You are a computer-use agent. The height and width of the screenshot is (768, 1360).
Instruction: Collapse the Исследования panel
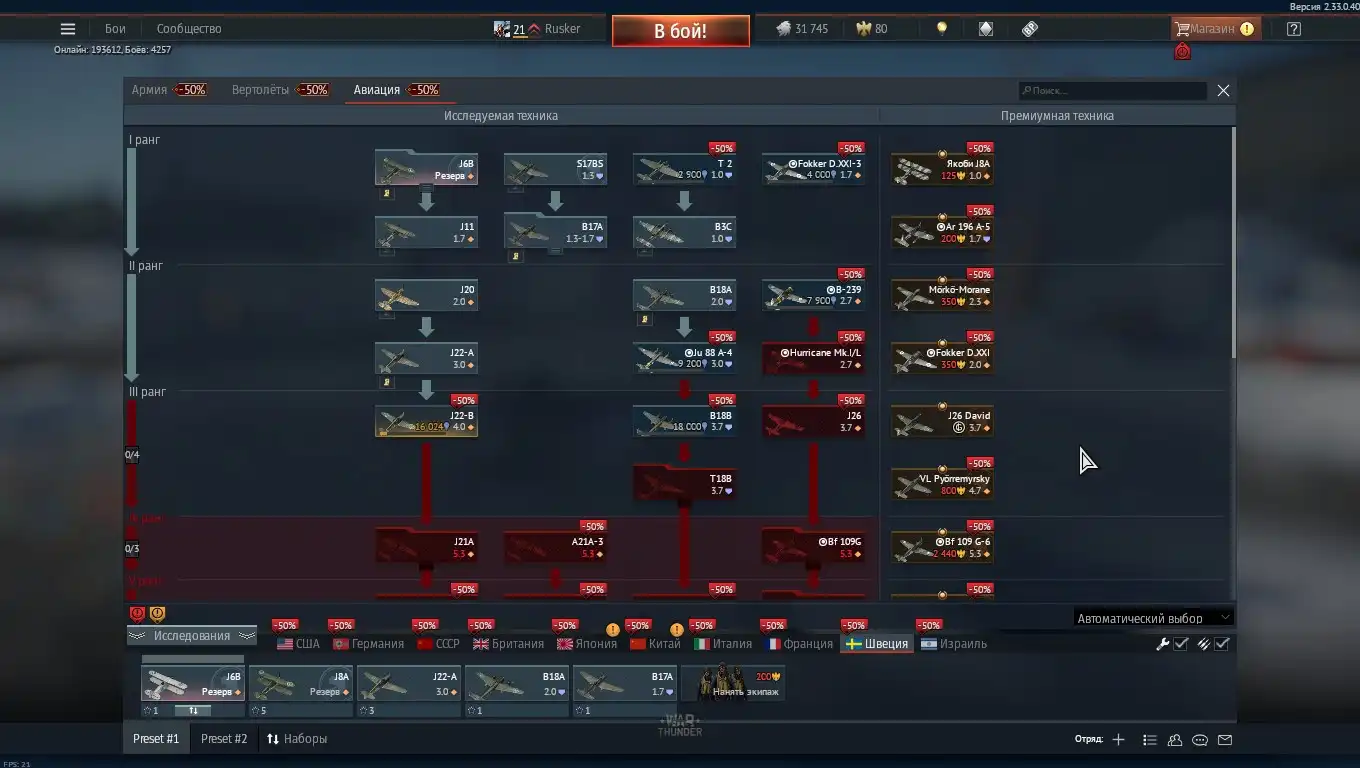point(191,636)
